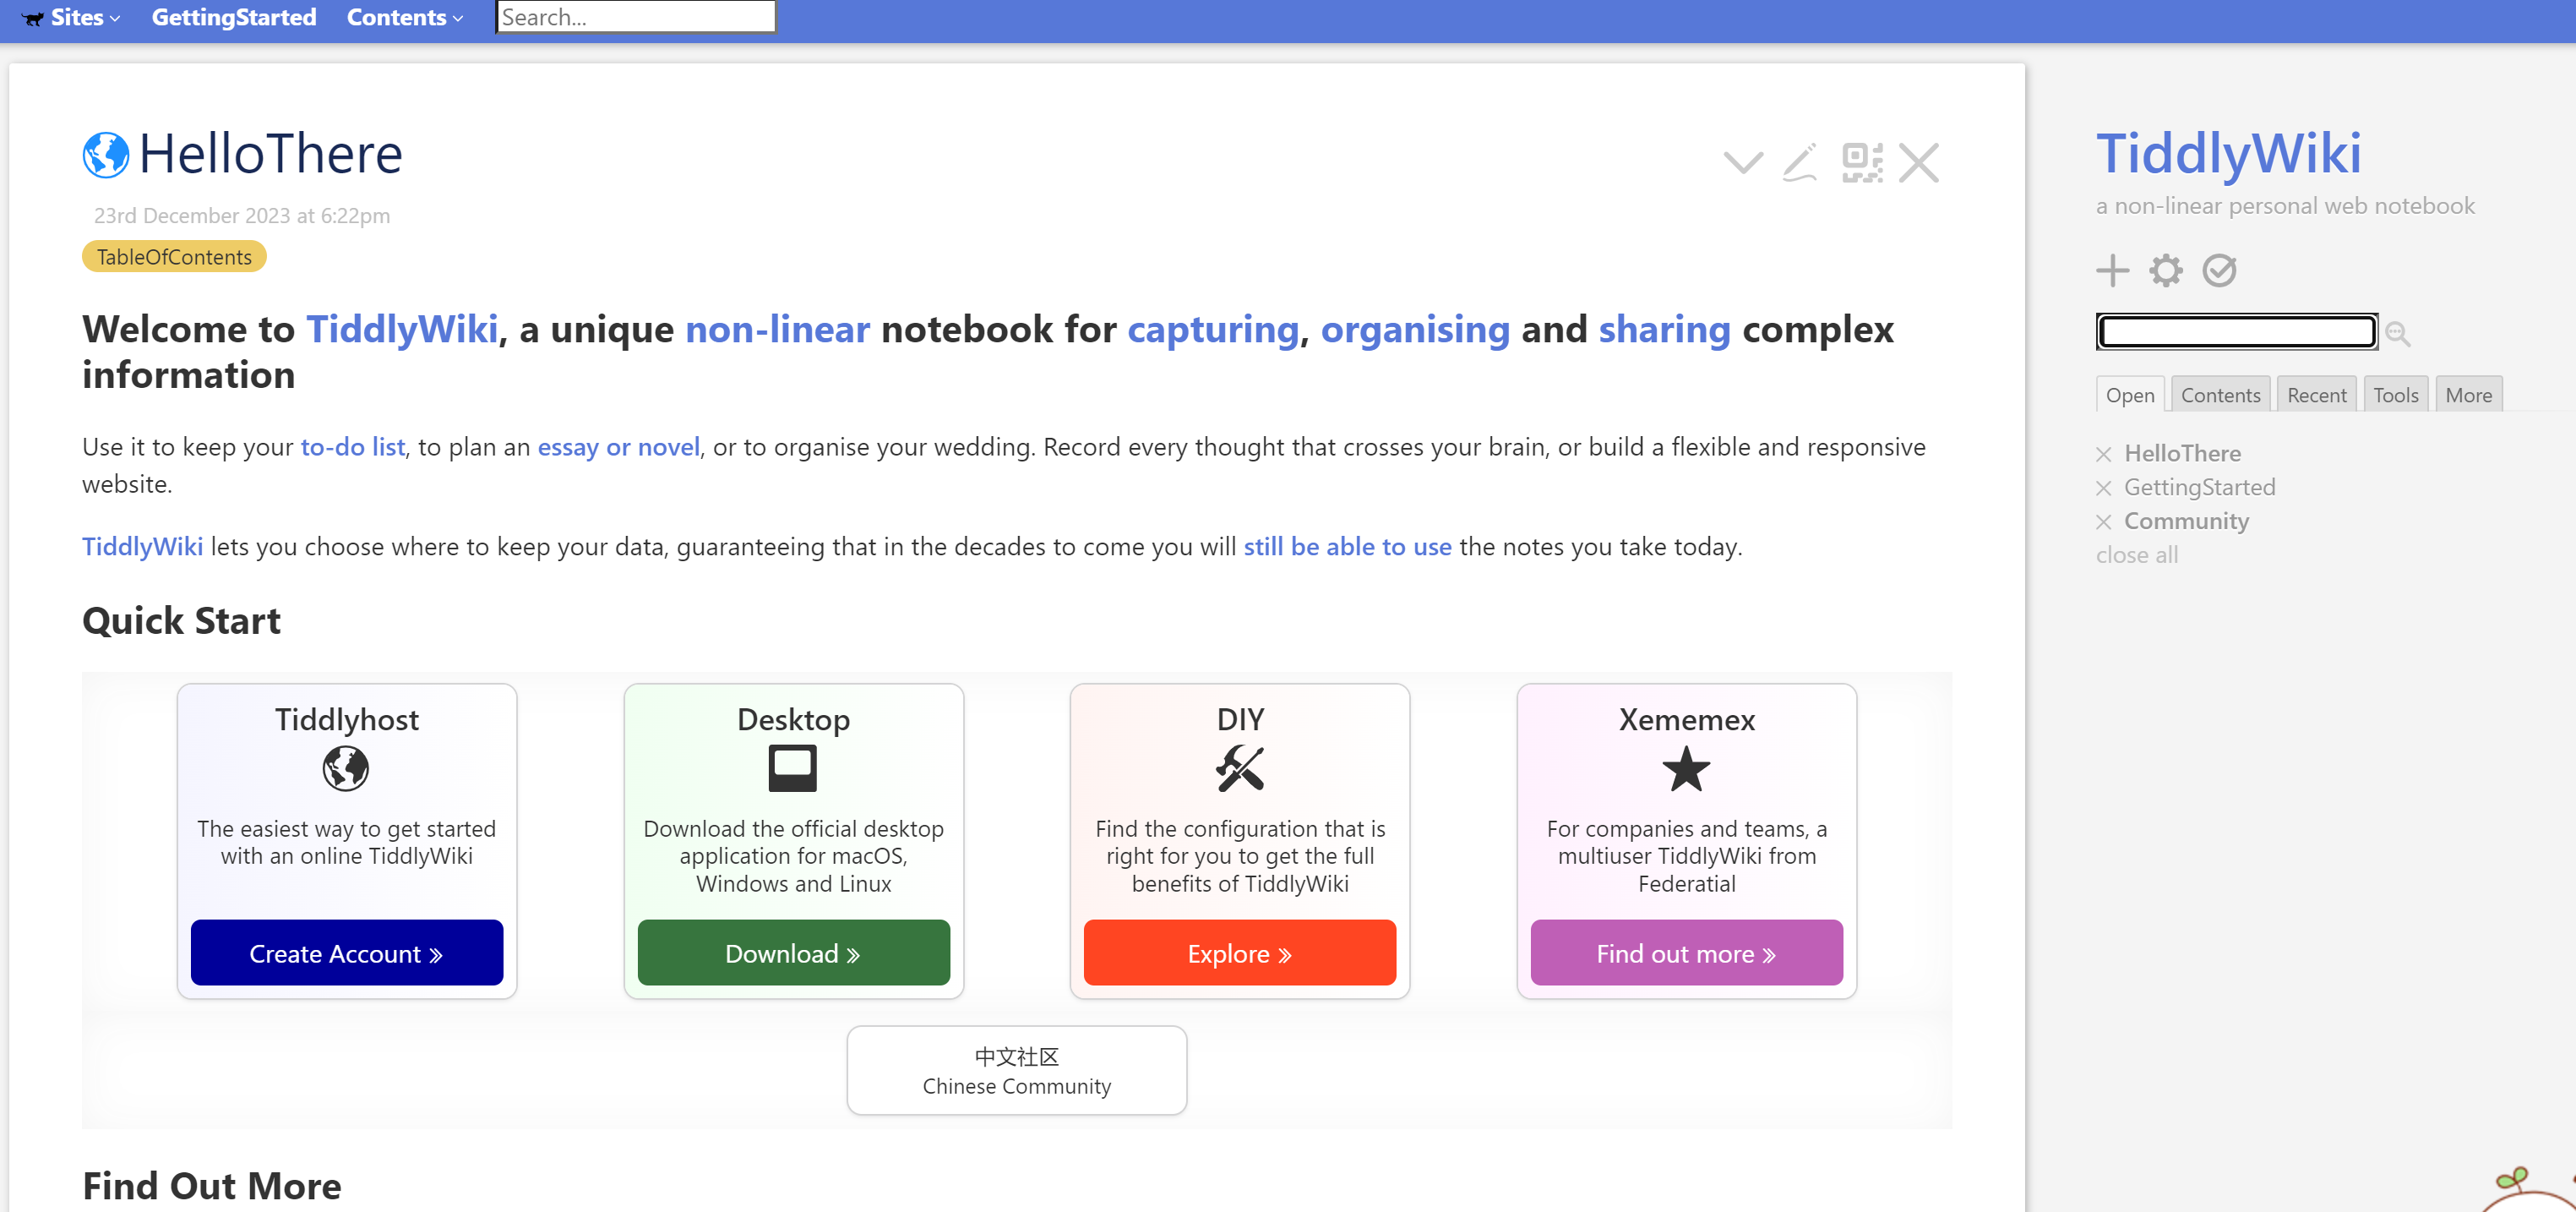2576x1212 pixels.
Task: Switch to the More sidebar tab
Action: point(2468,395)
